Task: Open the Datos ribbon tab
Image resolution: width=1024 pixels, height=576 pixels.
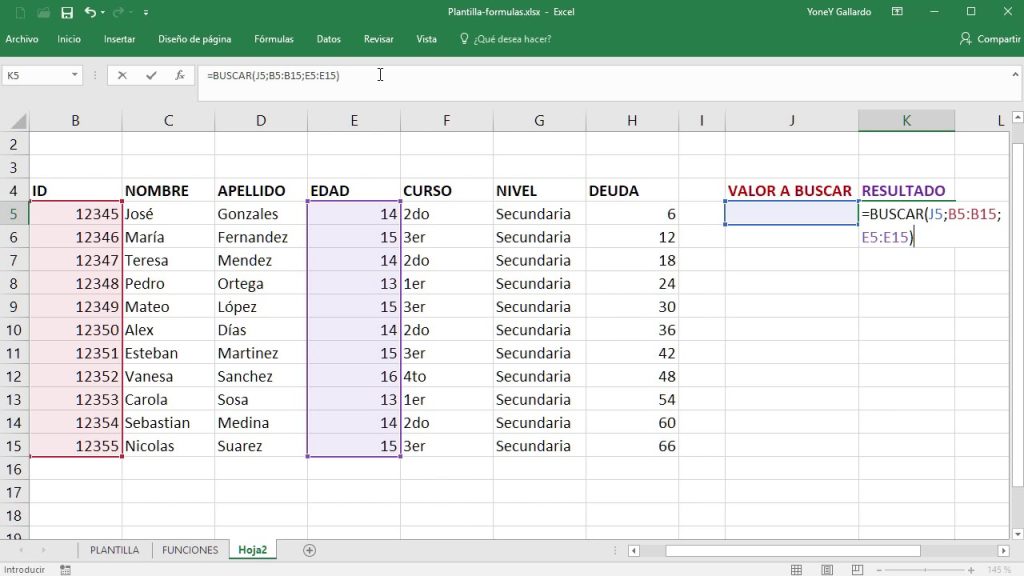Action: 328,39
